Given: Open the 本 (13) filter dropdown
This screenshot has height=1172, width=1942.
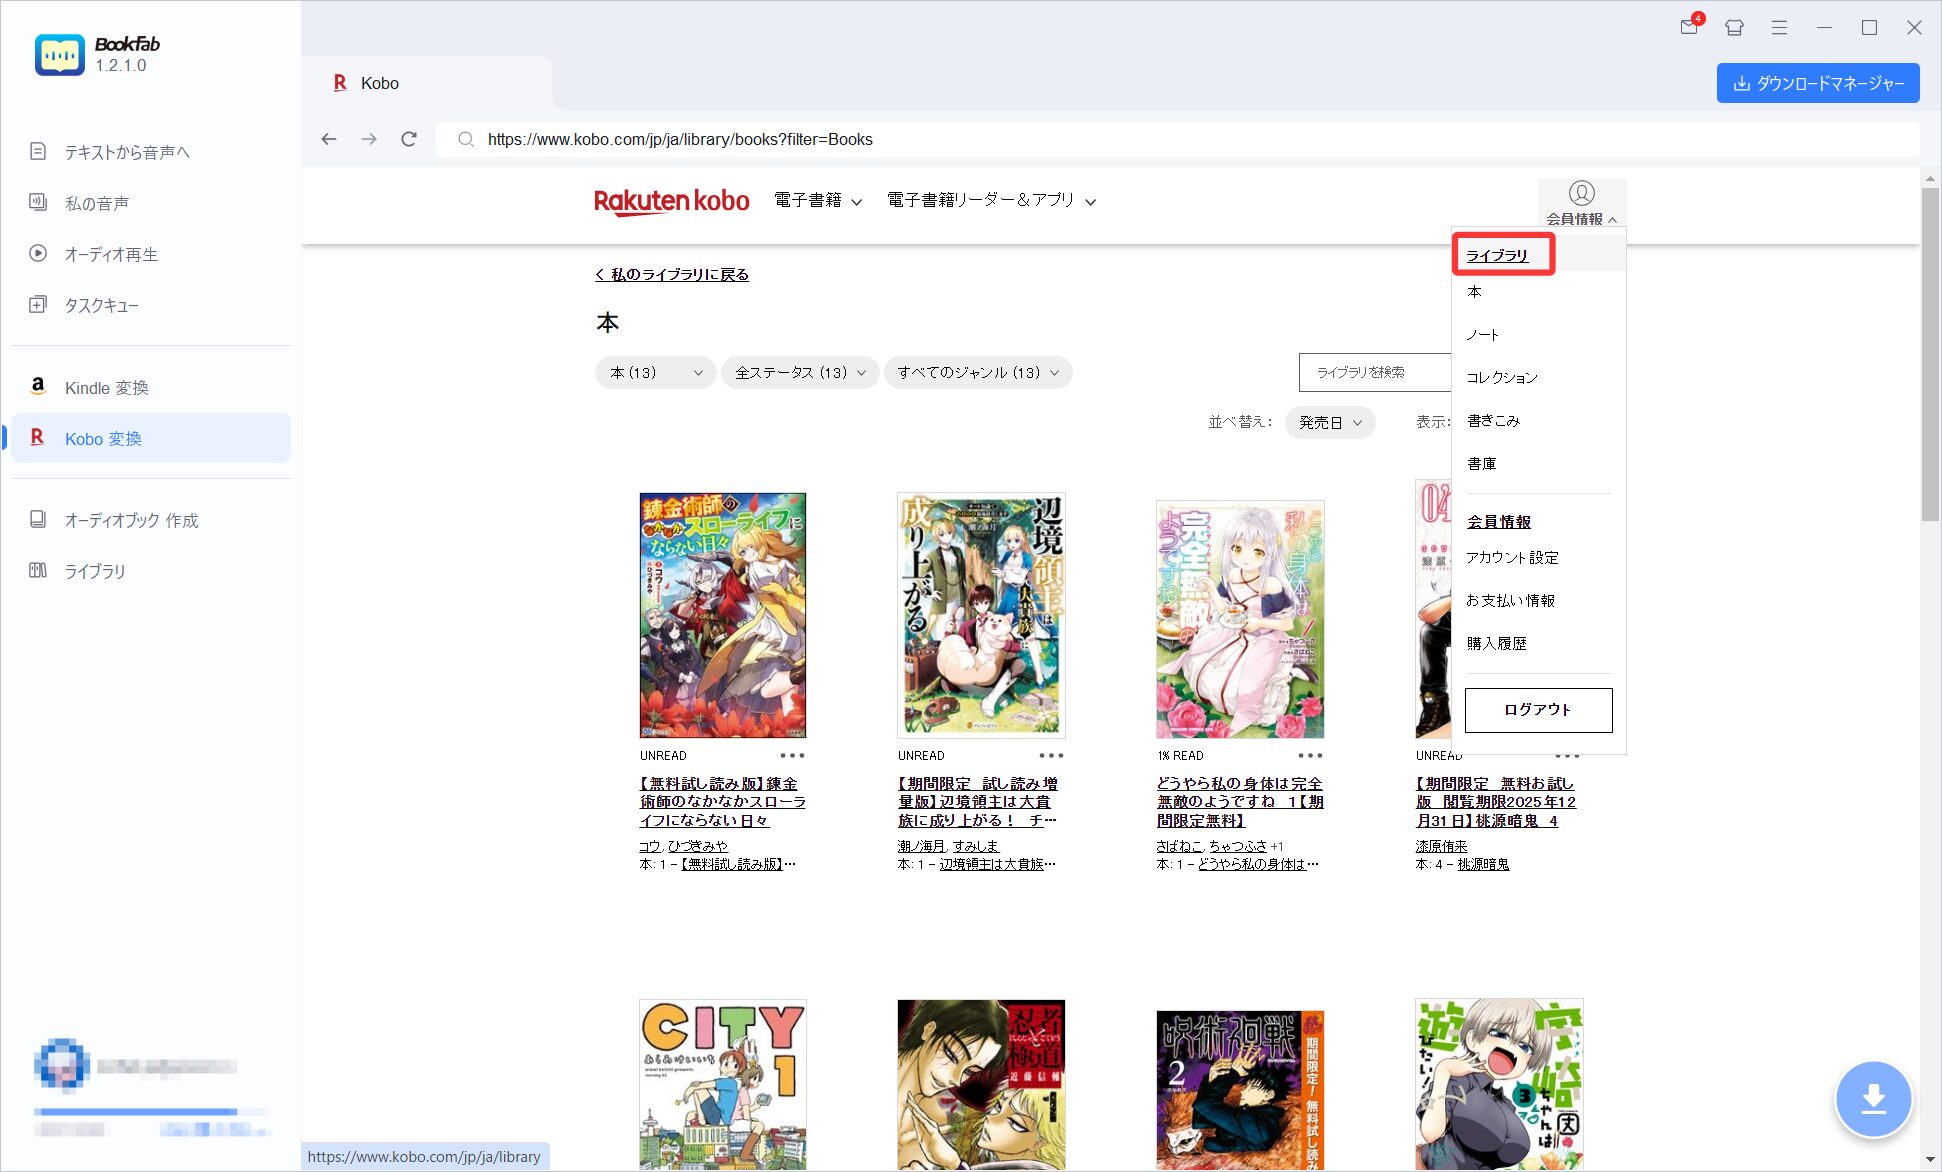Looking at the screenshot, I should (654, 372).
